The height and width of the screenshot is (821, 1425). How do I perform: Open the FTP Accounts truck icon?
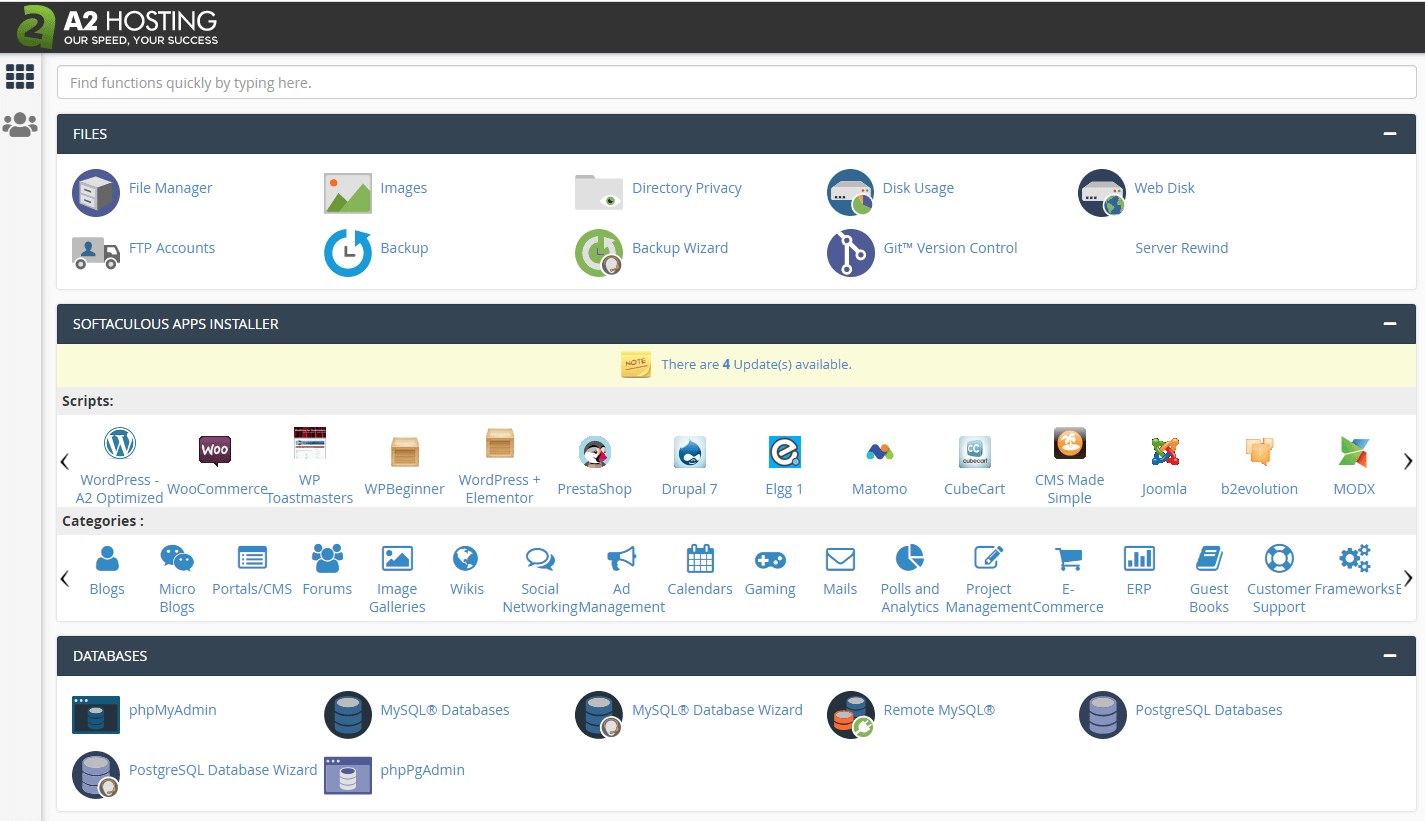coord(96,252)
